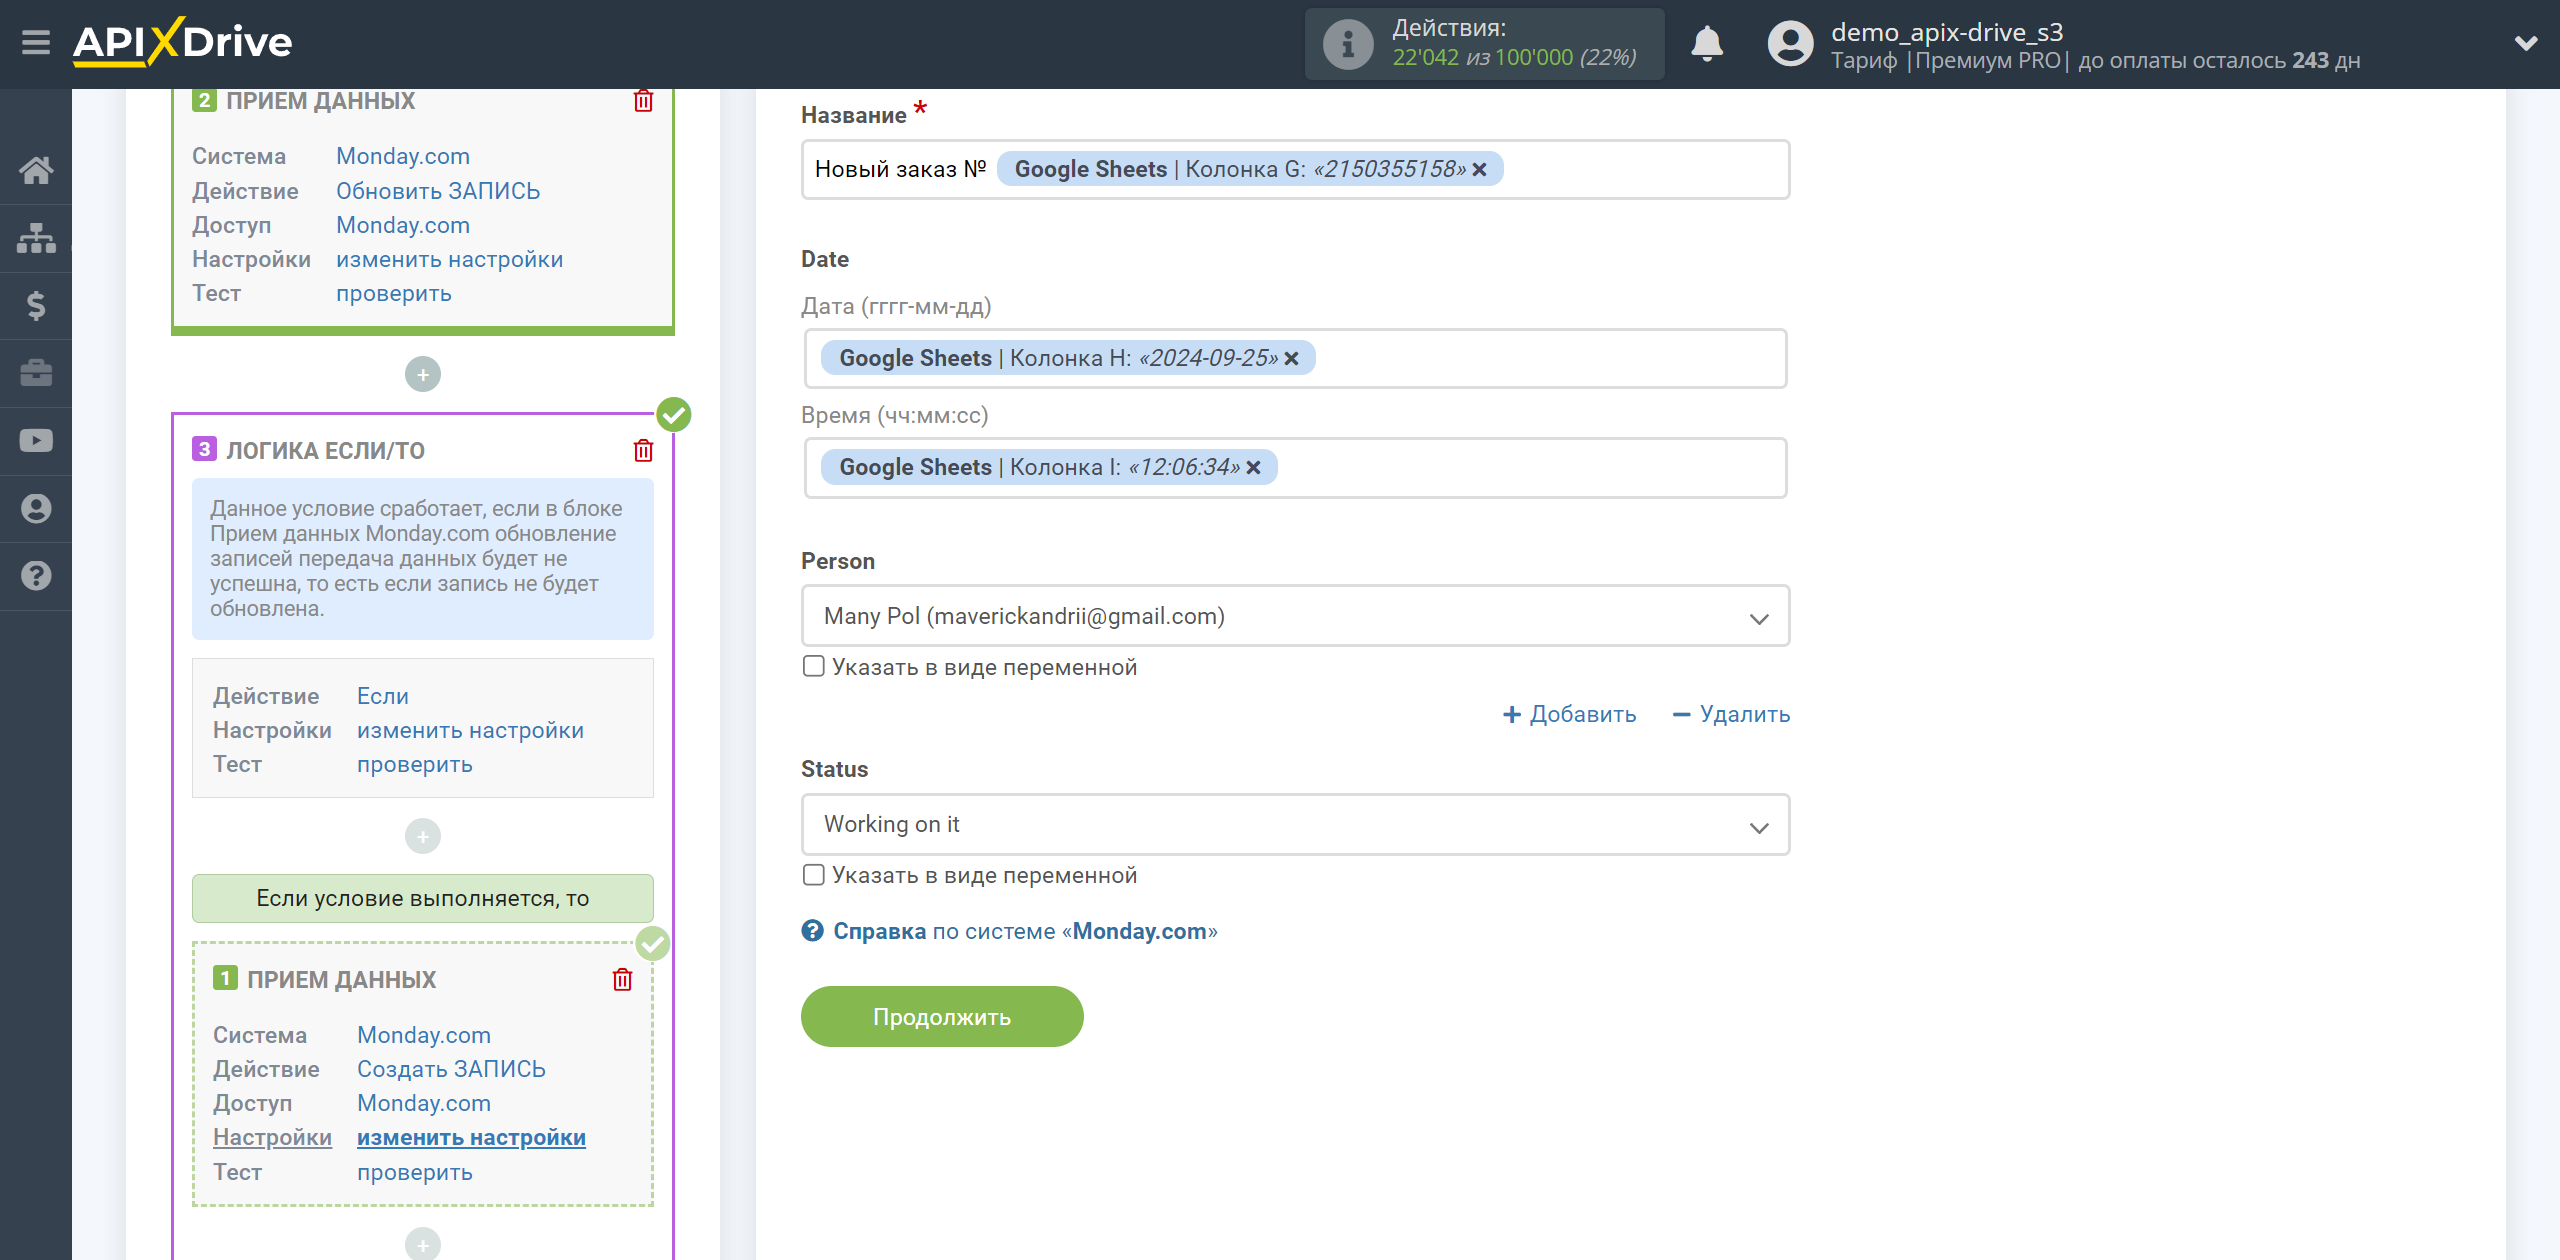Screen dimensions: 2560x1260
Task: Remove Колонка H tag from date
Action: click(x=1291, y=359)
